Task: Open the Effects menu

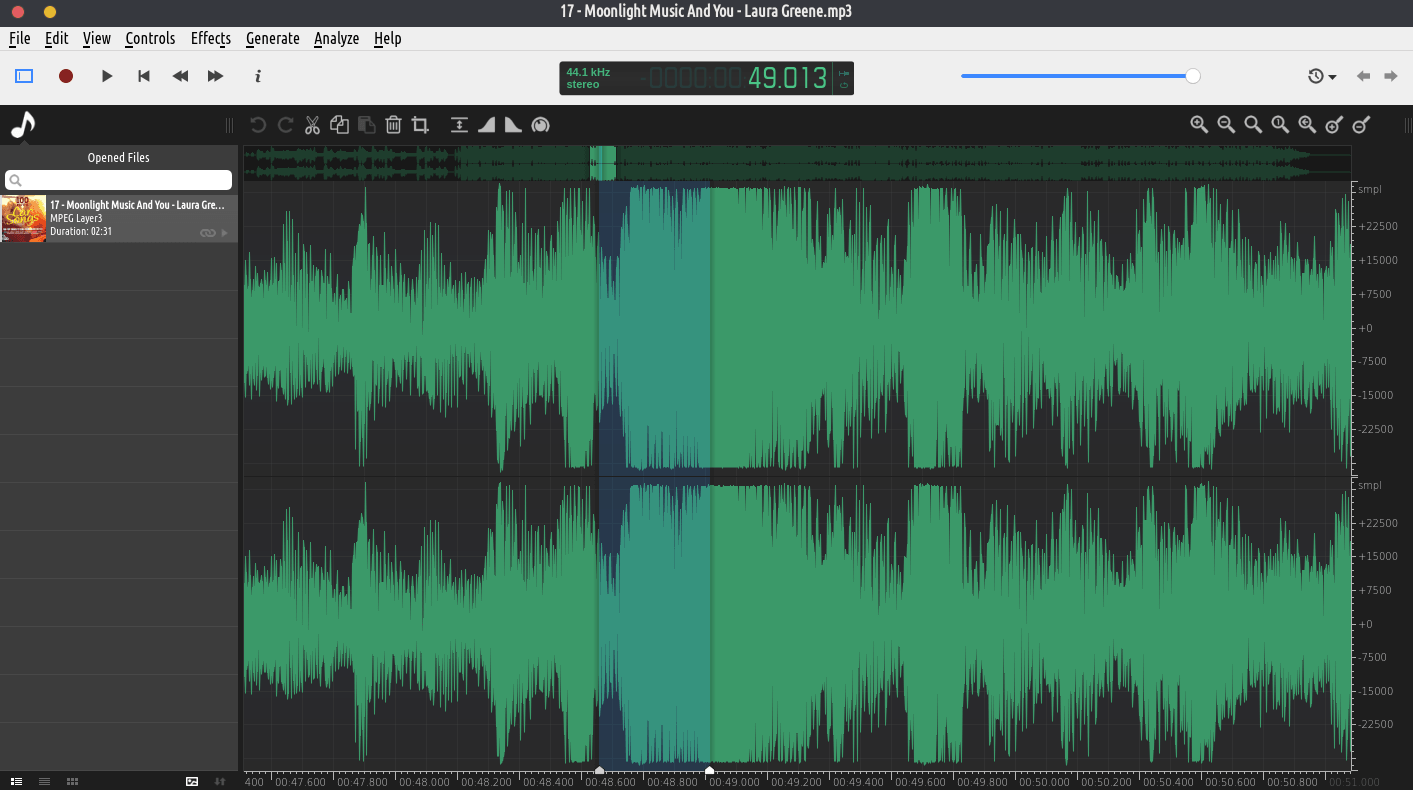Action: tap(211, 38)
